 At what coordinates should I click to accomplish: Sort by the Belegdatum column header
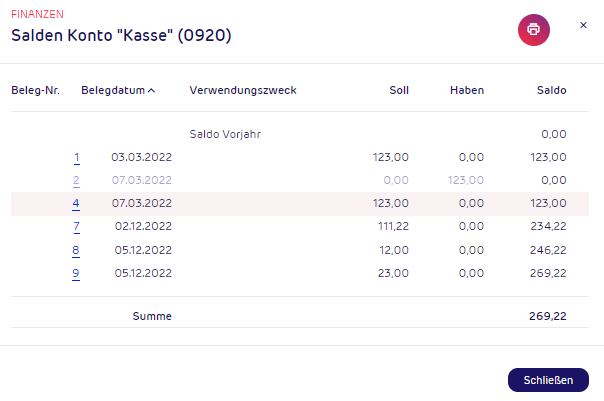coord(113,90)
